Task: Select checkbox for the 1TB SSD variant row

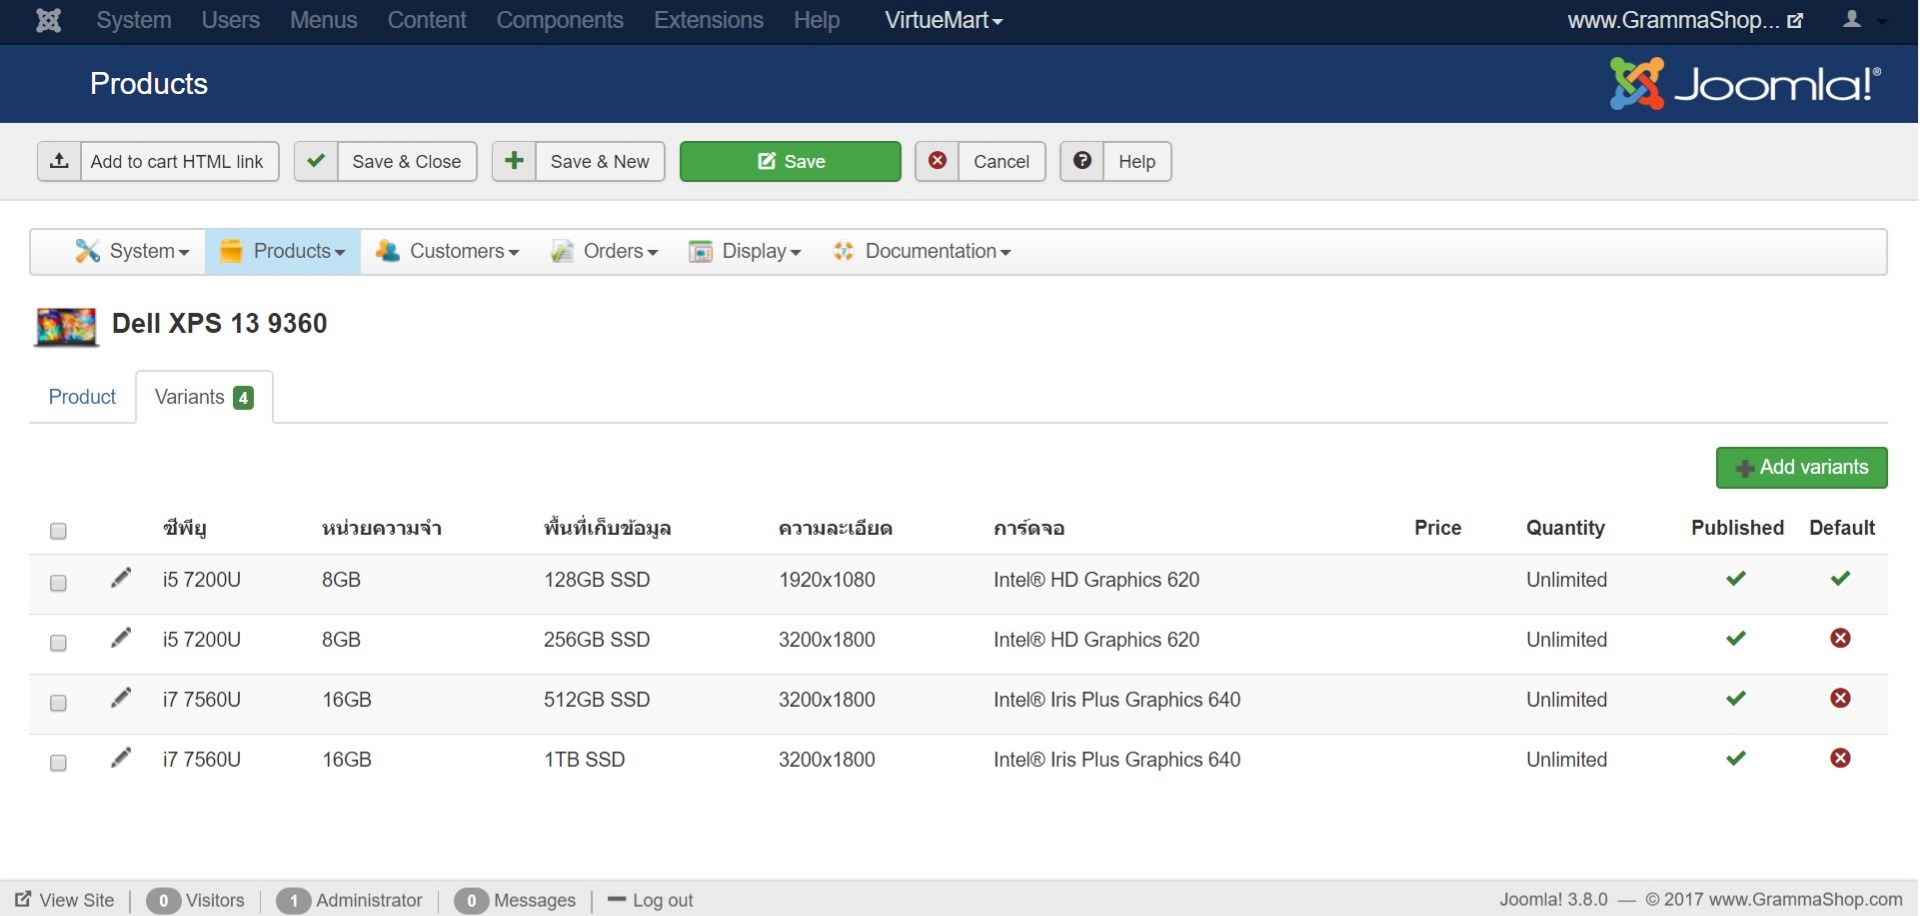Action: [58, 763]
